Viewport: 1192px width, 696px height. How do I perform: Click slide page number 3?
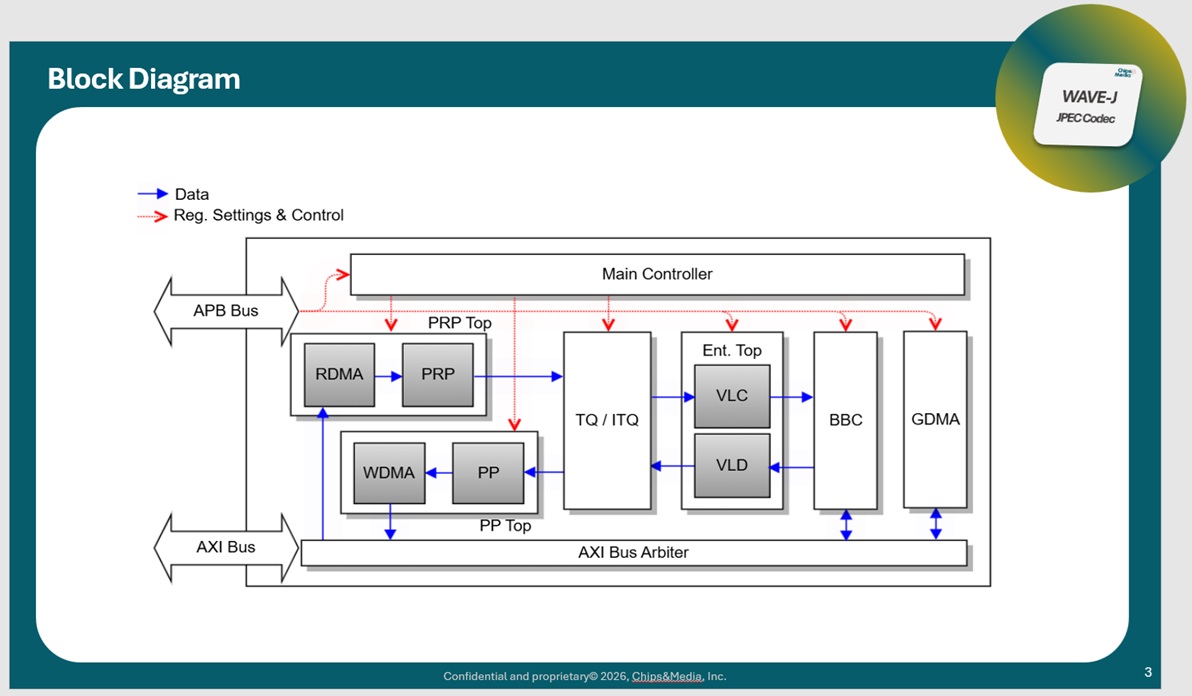coord(1148,672)
